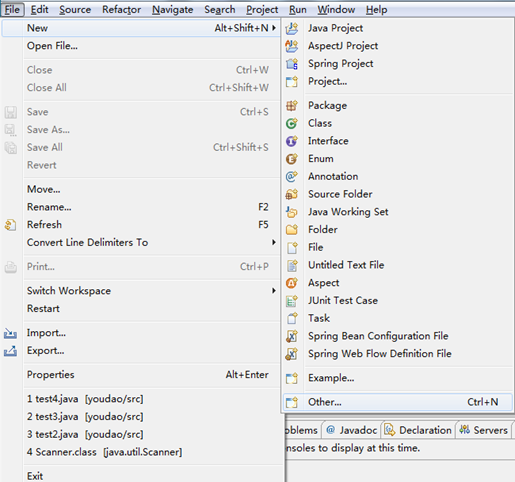Switch to the Javadoc tab
Image resolution: width=515 pixels, height=482 pixels.
[352, 430]
